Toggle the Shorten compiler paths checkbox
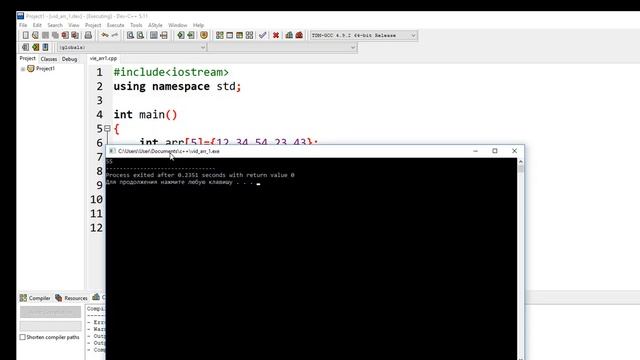Screen dimensions: 640x360 (22, 337)
